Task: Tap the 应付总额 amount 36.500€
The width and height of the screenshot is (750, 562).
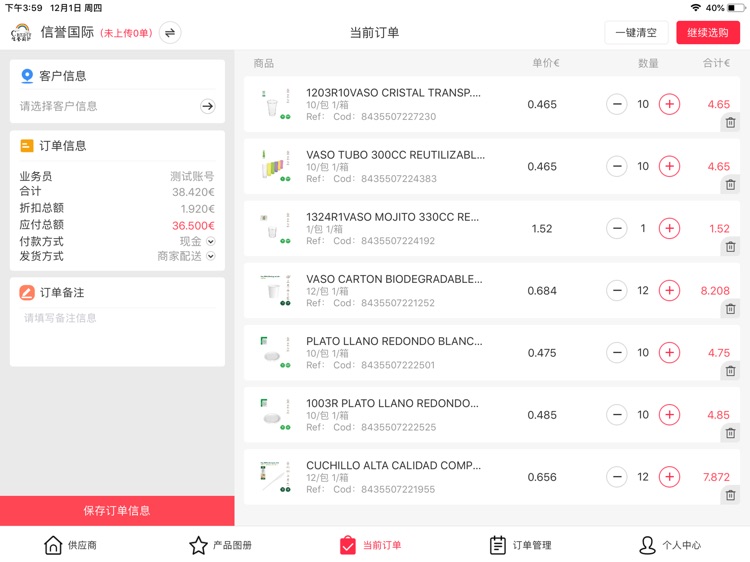Action: click(x=193, y=226)
